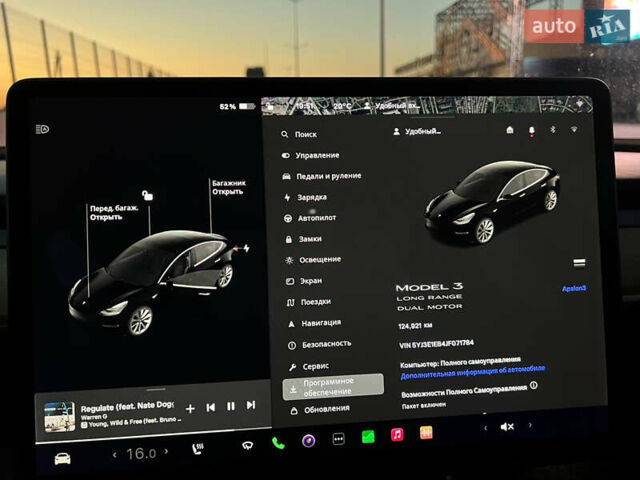
Task: Tap Багажник Открыть trunk button
Action: (x=228, y=187)
